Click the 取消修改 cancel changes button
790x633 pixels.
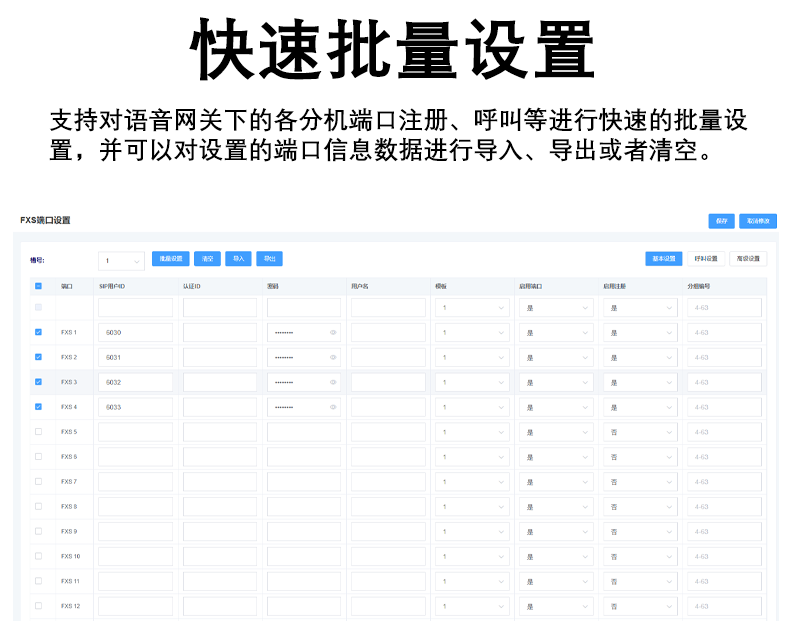coord(759,221)
